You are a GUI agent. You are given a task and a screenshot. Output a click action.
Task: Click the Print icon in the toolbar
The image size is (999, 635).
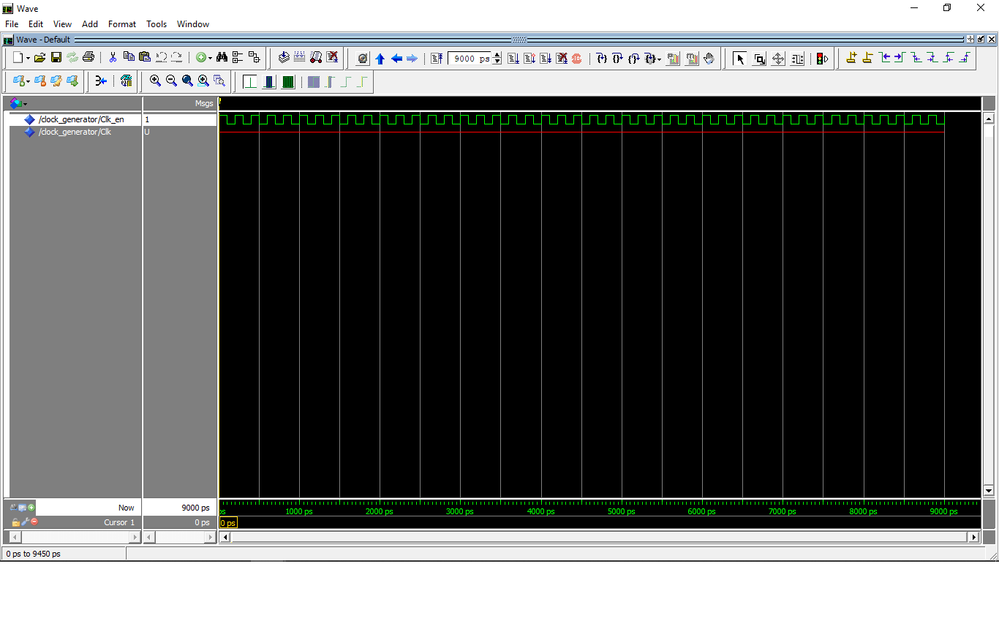[x=89, y=58]
